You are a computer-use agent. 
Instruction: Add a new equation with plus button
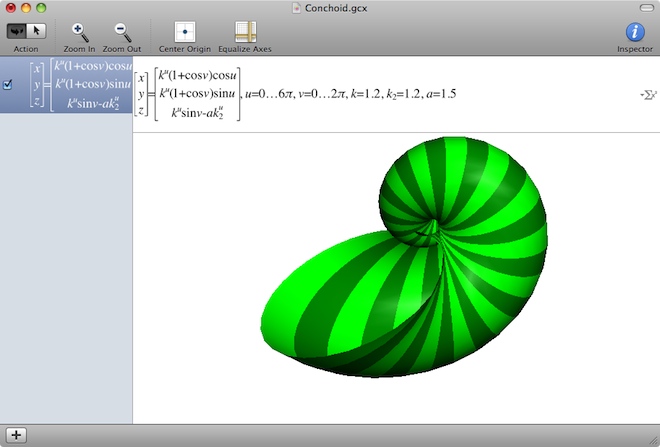[x=16, y=435]
